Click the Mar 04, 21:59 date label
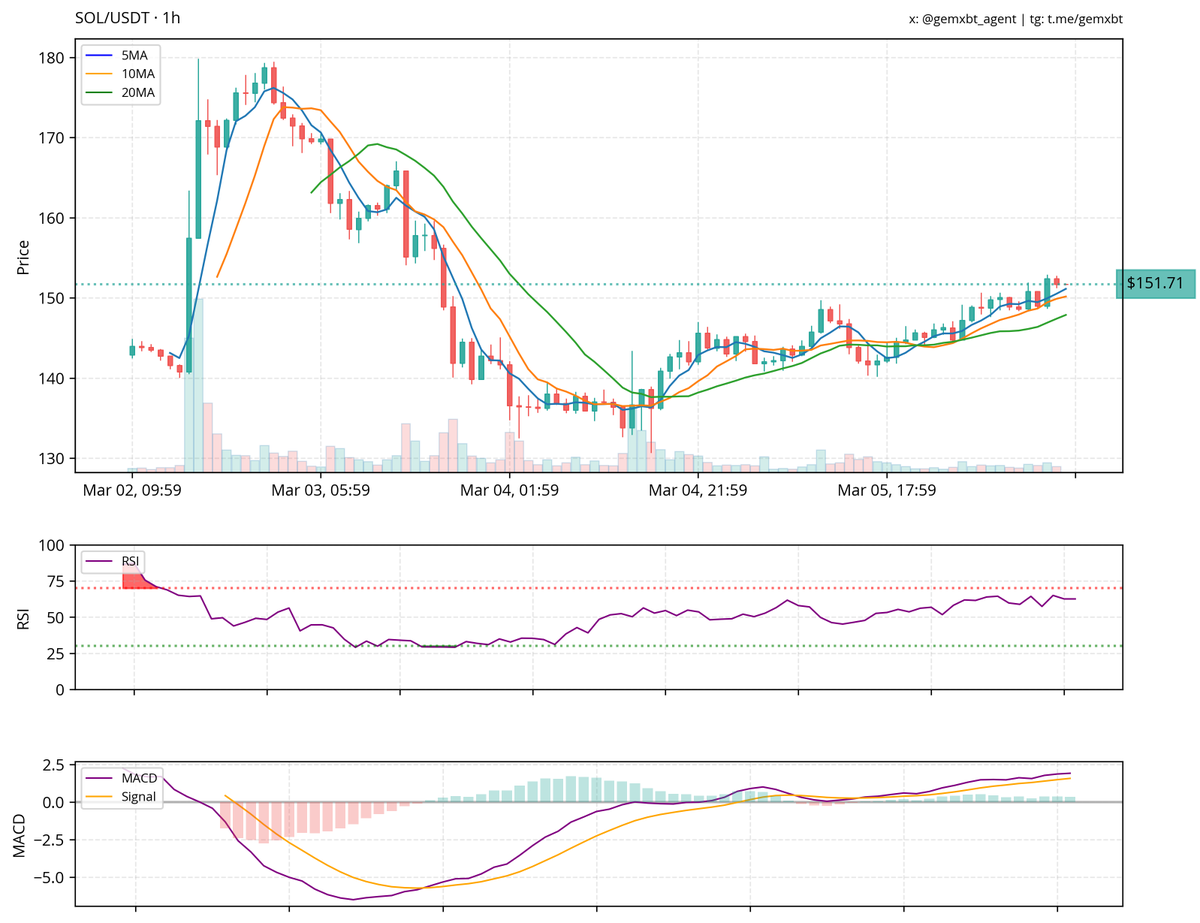Image resolution: width=1200 pixels, height=923 pixels. tap(698, 490)
